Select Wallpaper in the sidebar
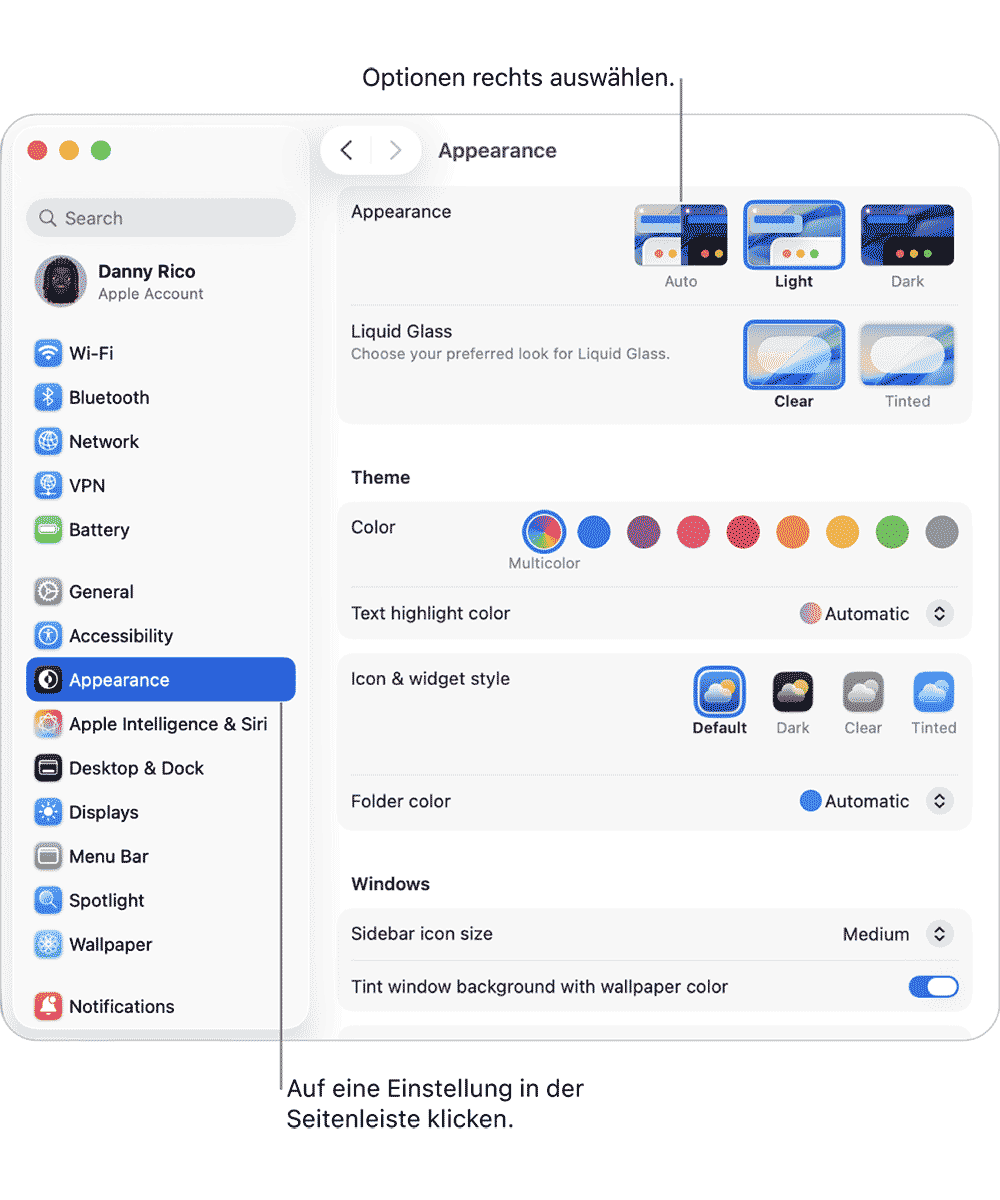Screen dimensions: 1000x1200 point(108,944)
